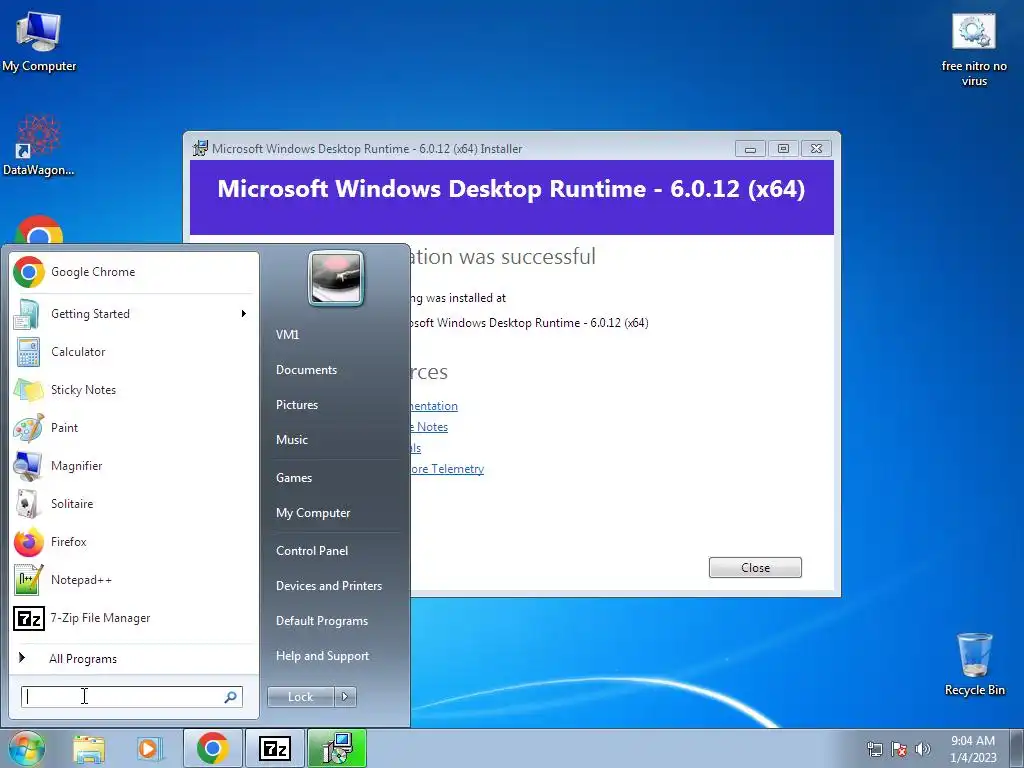Launch Solitaire game
The image size is (1024, 768).
coord(133,504)
